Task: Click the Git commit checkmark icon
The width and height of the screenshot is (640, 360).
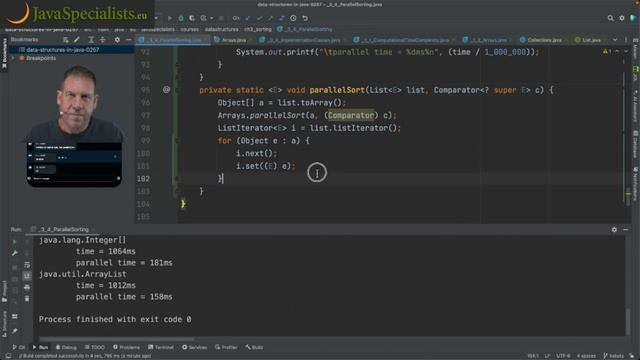Action: click(259, 18)
